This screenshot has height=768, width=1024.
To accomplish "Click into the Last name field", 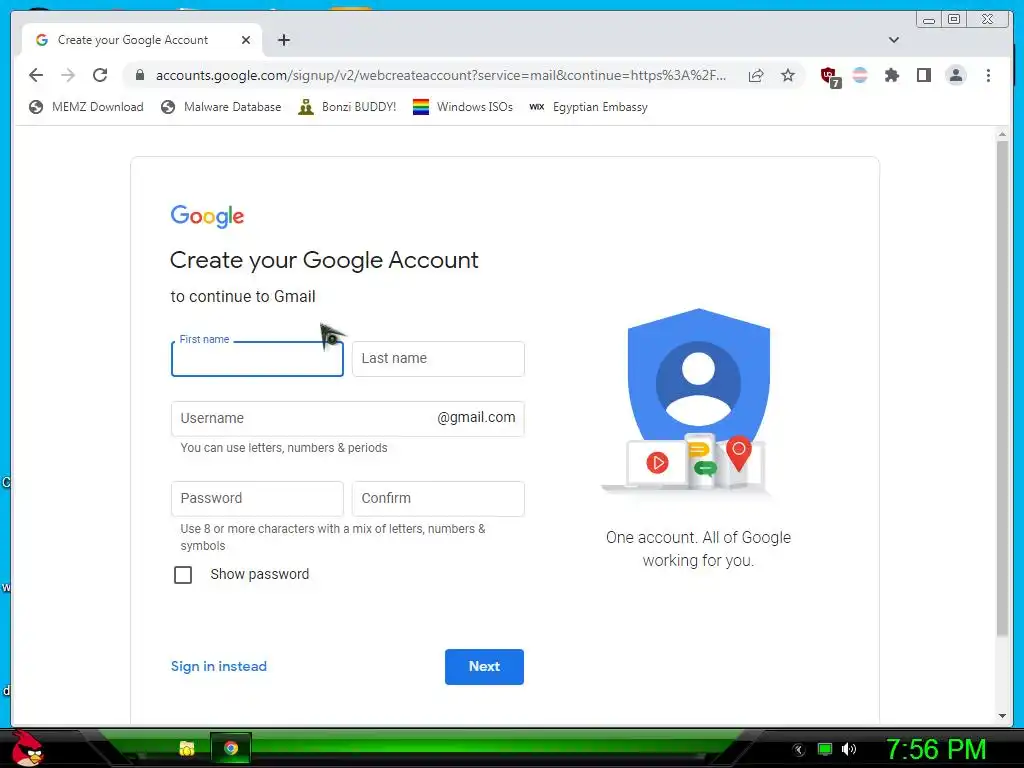I will click(x=438, y=359).
